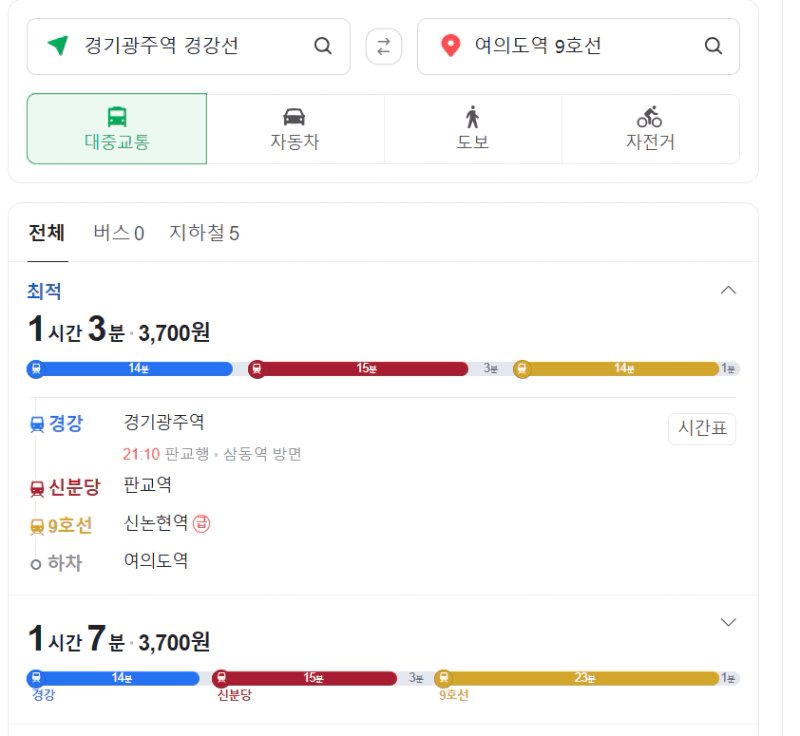The width and height of the screenshot is (800, 736).
Task: Switch to the 전체 tab
Action: pos(46,233)
